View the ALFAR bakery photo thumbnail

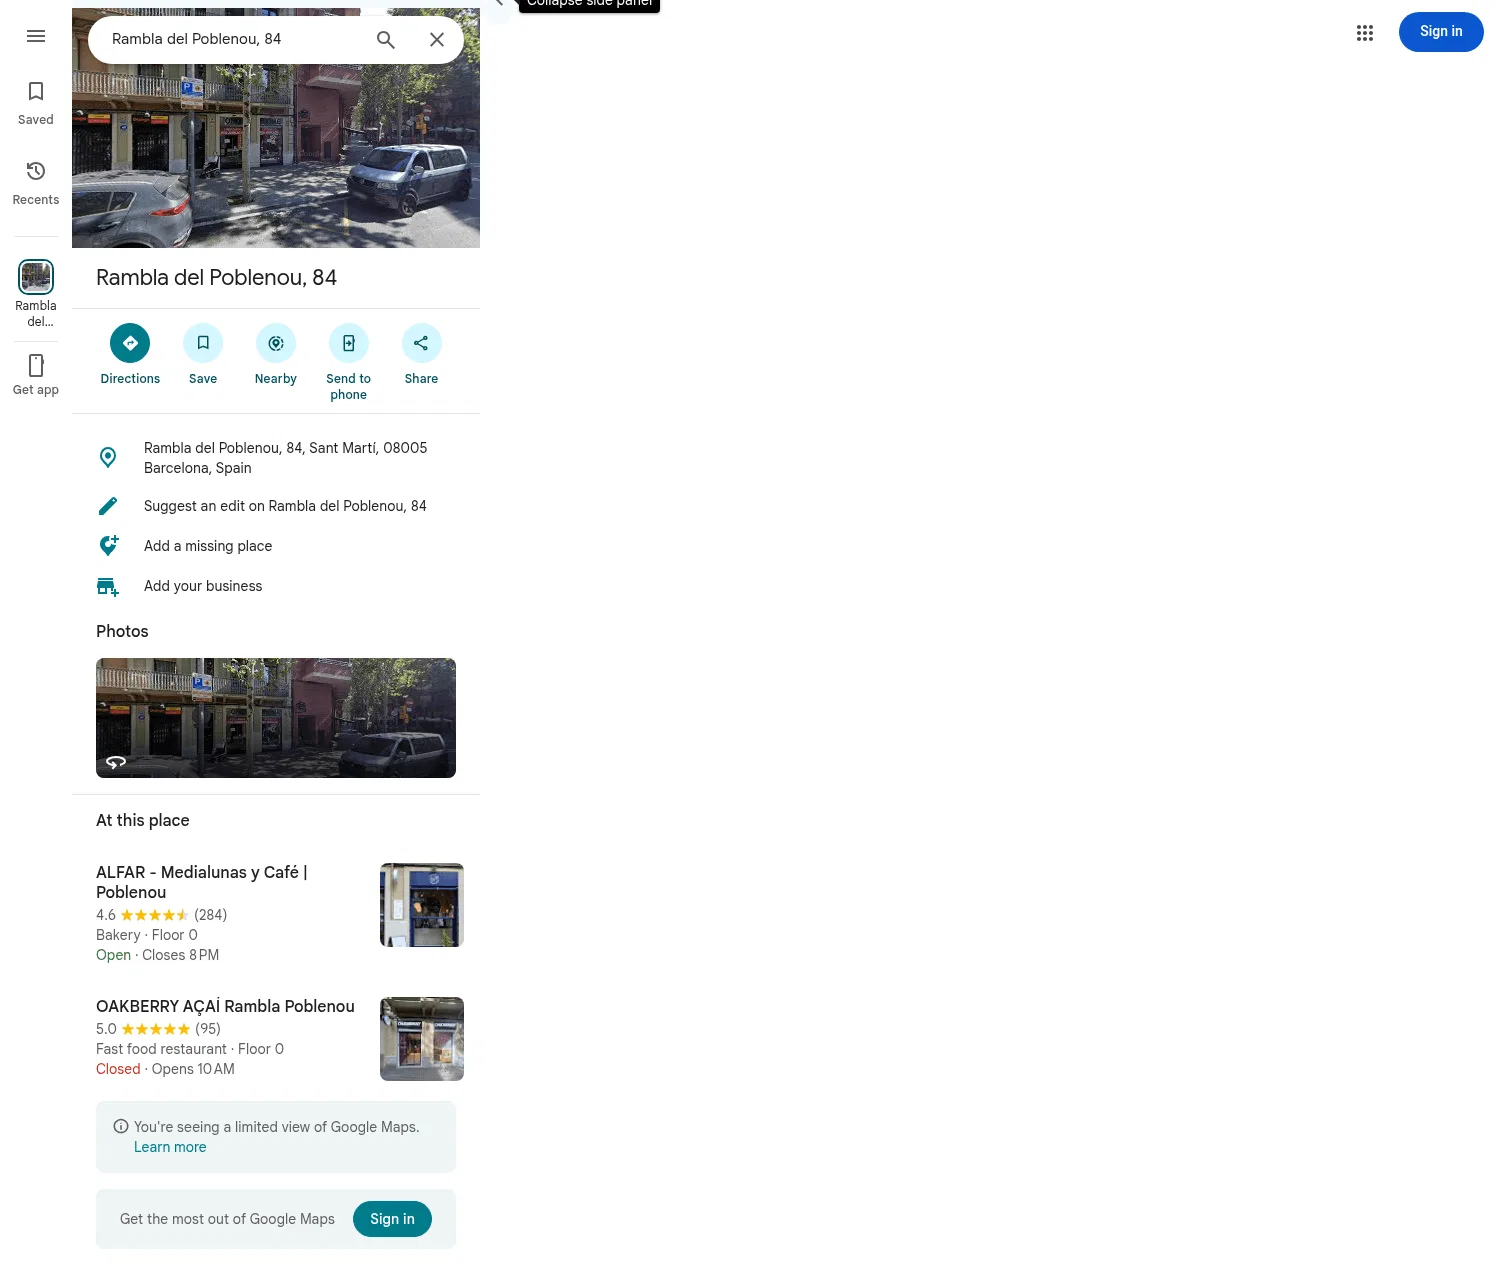(422, 905)
